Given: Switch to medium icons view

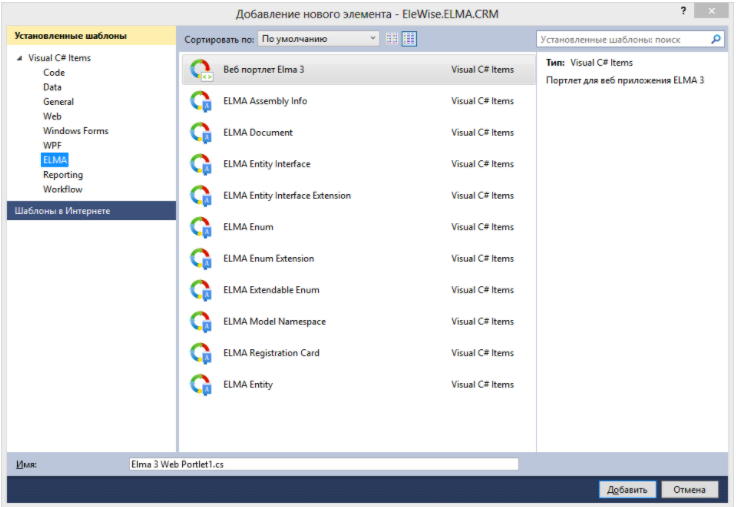Looking at the screenshot, I should (409, 39).
